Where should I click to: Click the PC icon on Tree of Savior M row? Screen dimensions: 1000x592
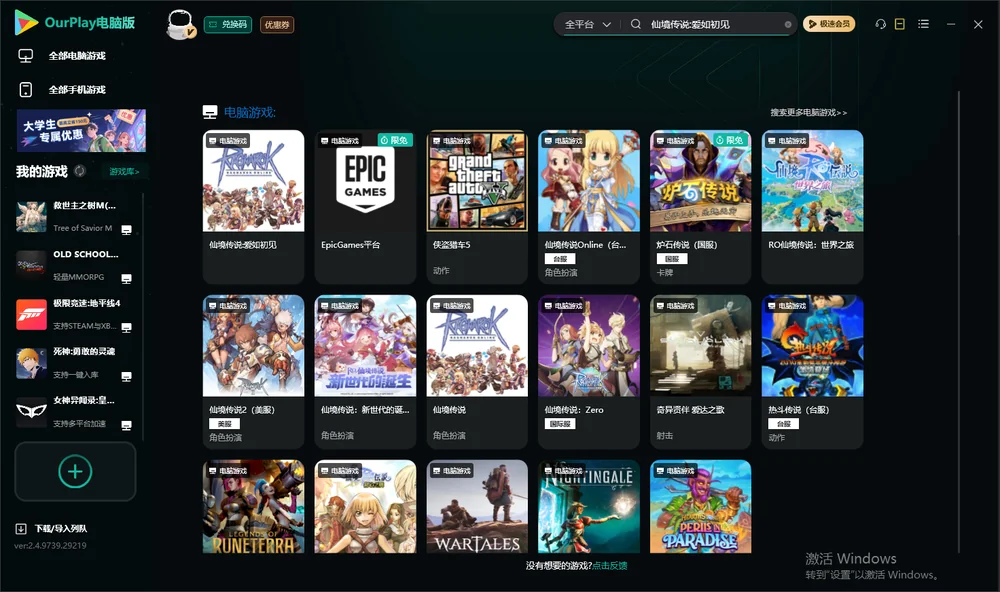click(126, 230)
